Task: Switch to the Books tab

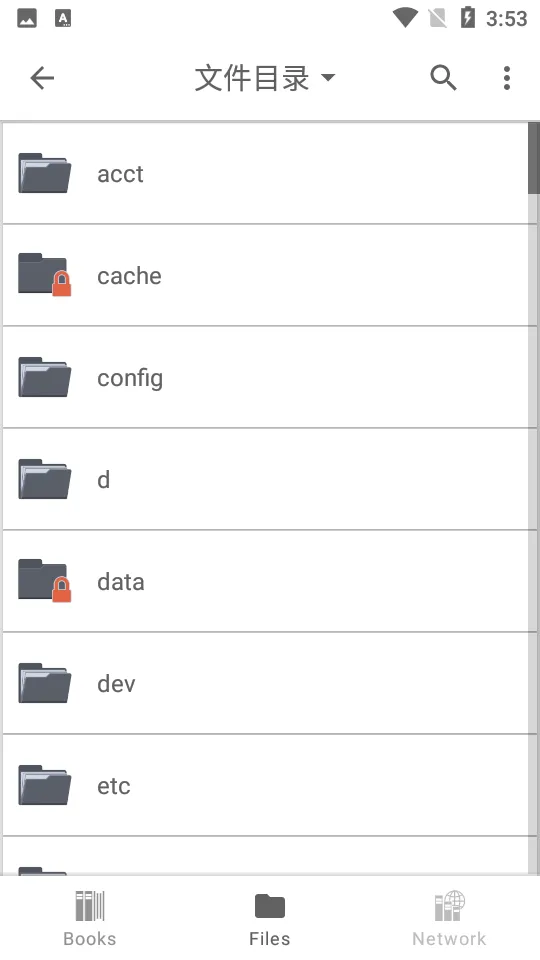Action: click(x=90, y=918)
